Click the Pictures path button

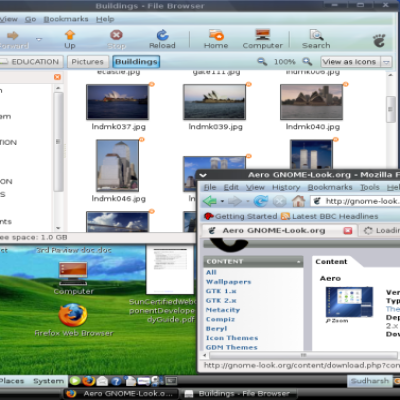point(87,62)
